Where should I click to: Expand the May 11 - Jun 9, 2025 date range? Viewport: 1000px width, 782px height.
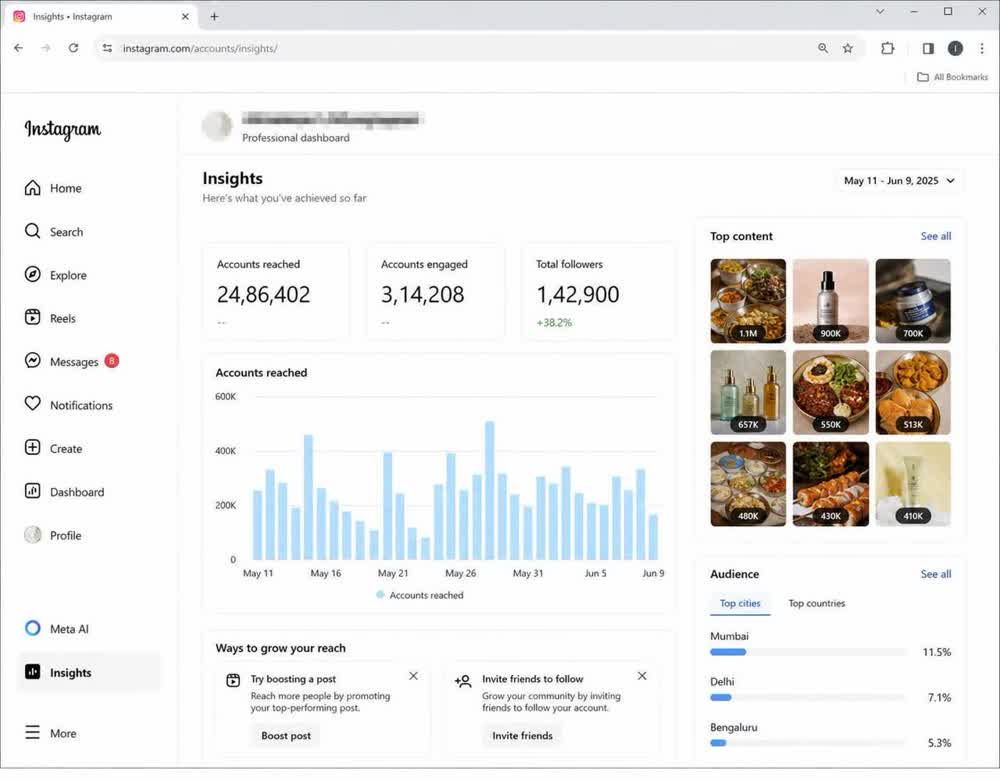(x=899, y=181)
